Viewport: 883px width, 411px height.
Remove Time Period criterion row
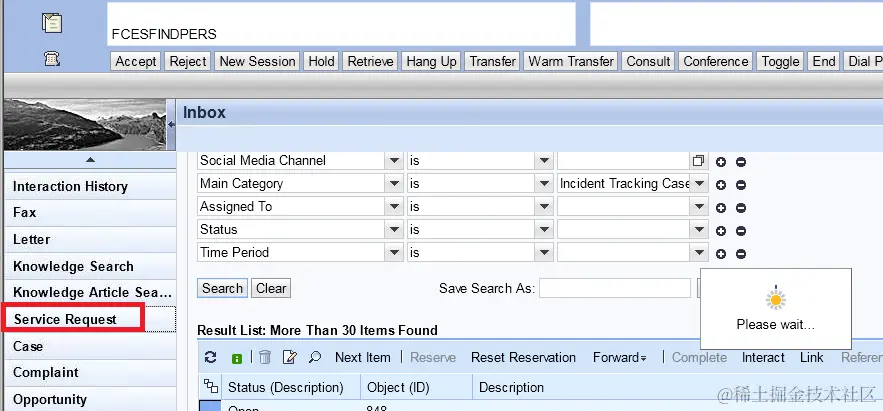[741, 254]
